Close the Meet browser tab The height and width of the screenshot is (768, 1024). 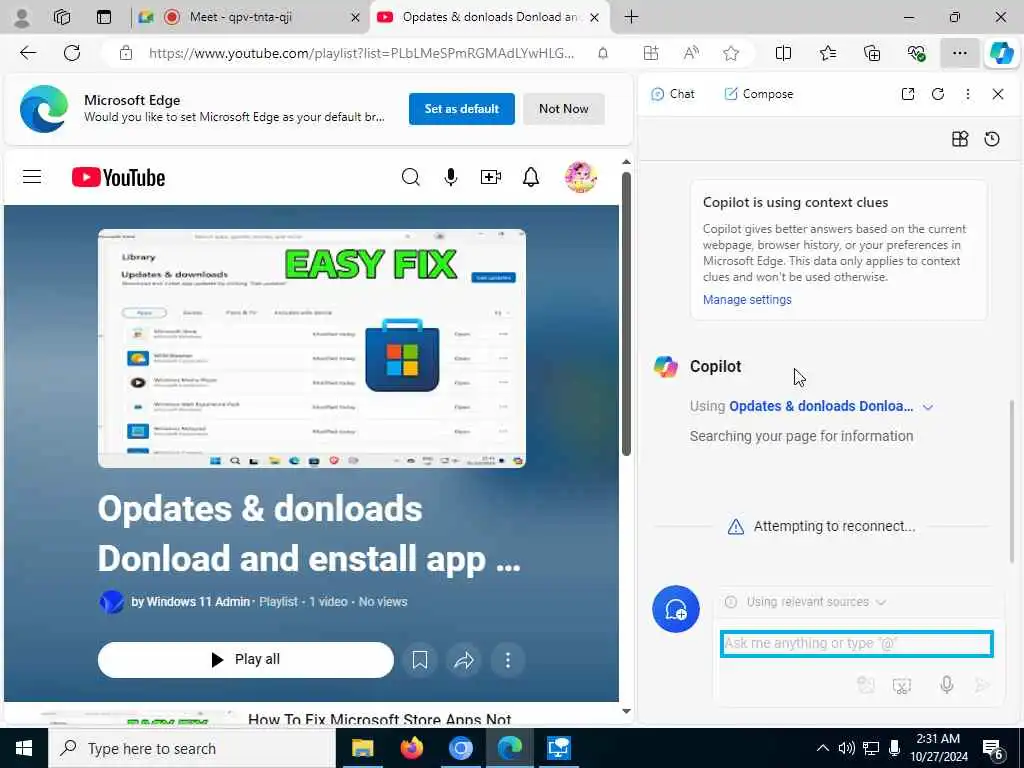(x=355, y=18)
